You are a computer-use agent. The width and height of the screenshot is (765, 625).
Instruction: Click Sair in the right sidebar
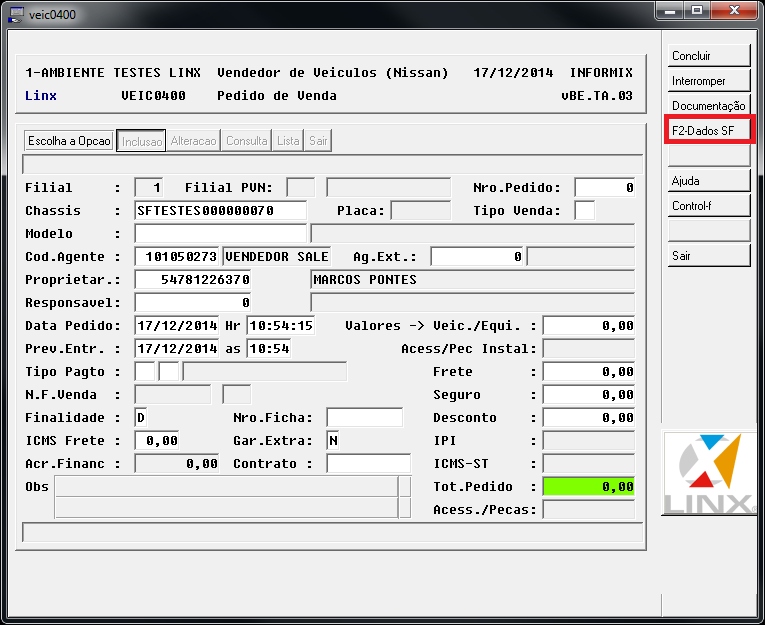pyautogui.click(x=708, y=256)
